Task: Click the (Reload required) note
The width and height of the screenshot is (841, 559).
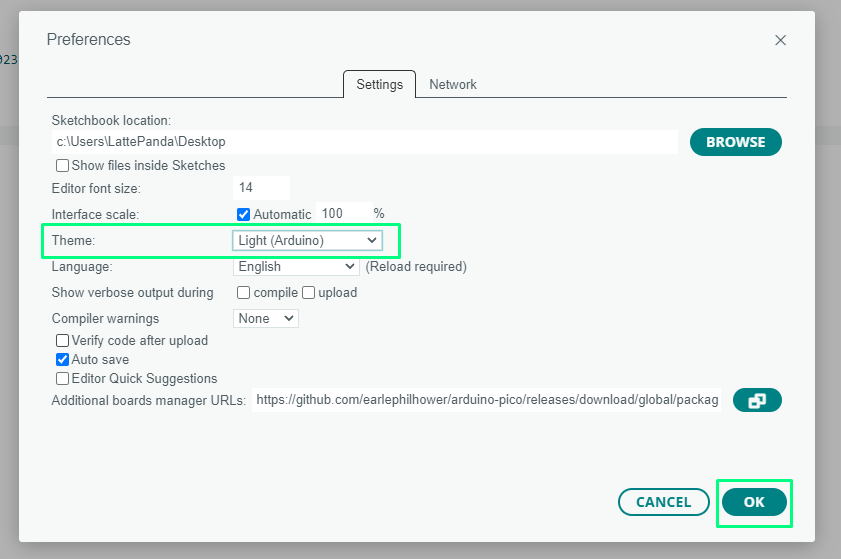Action: click(416, 267)
